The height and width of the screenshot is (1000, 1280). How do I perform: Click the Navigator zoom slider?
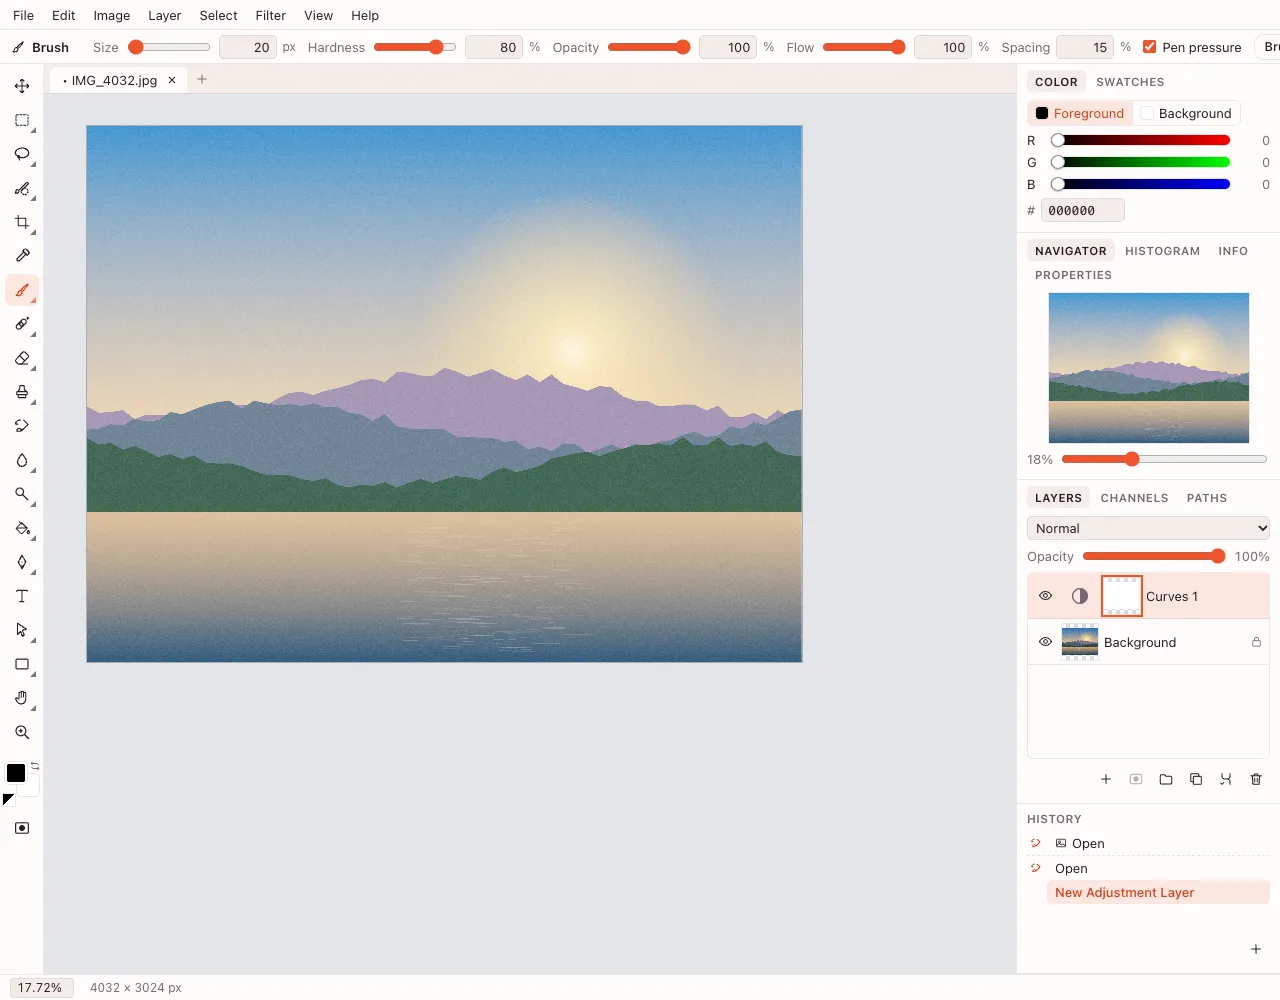pyautogui.click(x=1164, y=459)
